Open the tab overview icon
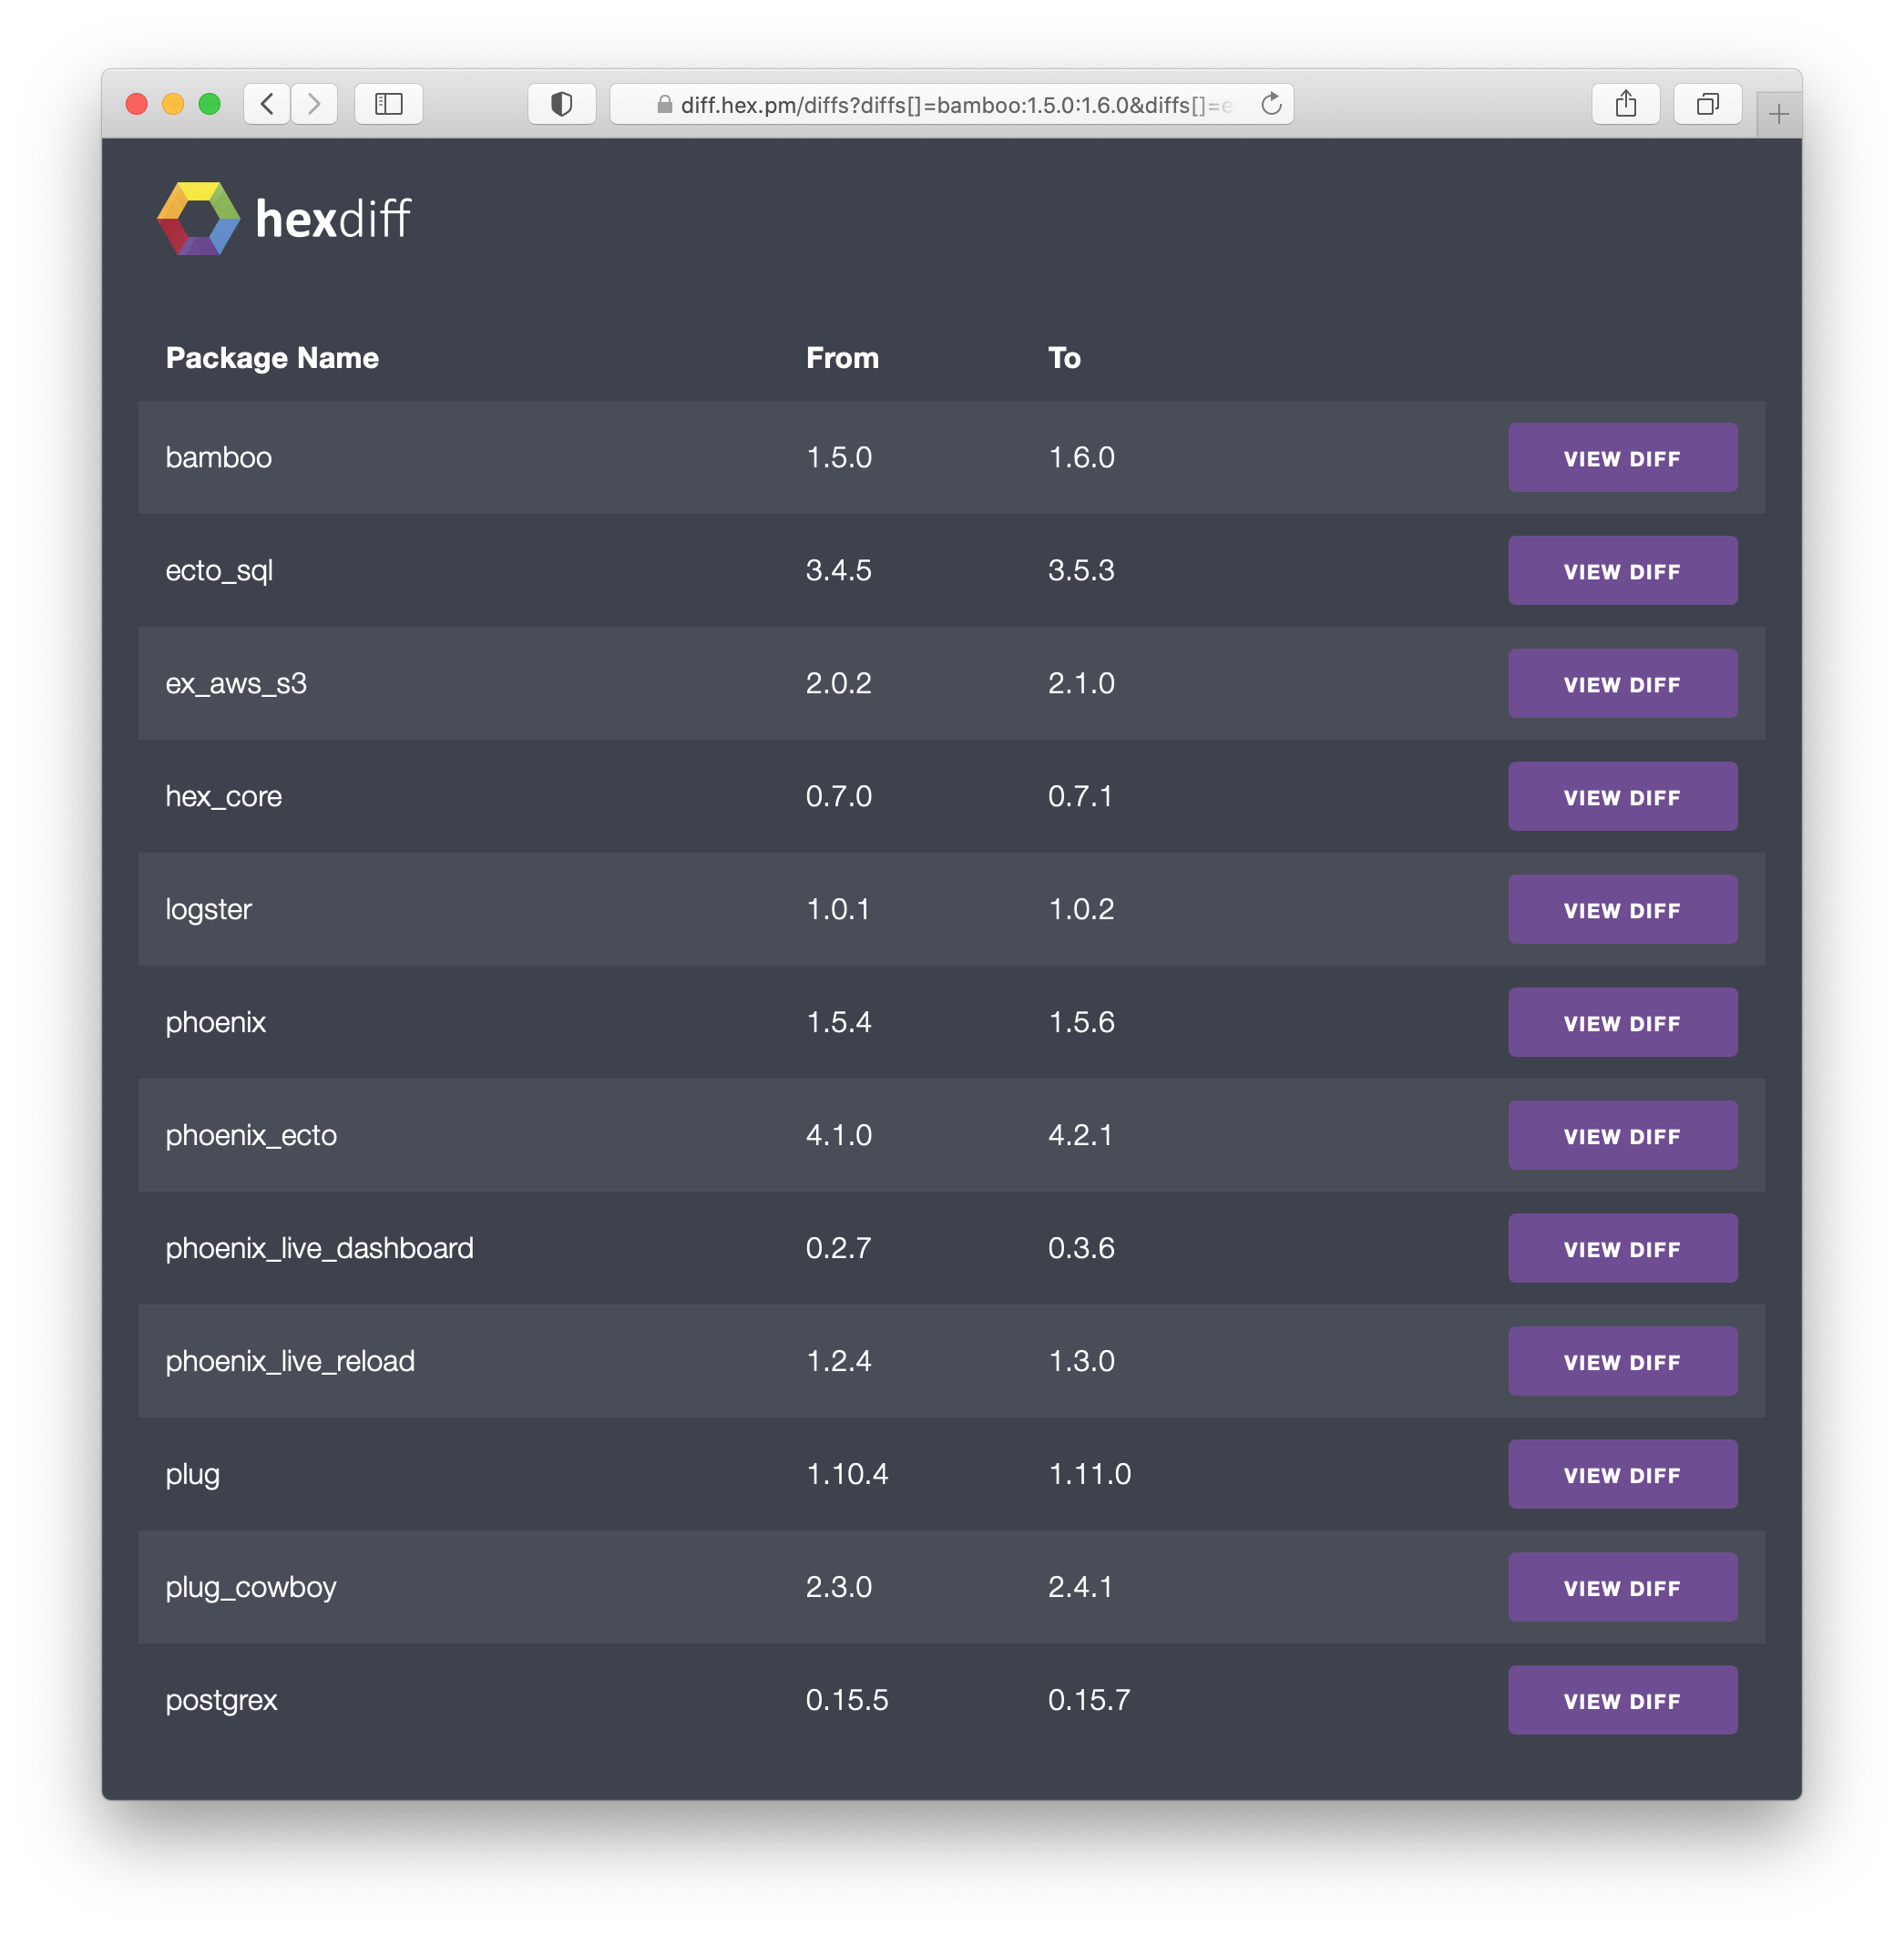 coord(1707,103)
